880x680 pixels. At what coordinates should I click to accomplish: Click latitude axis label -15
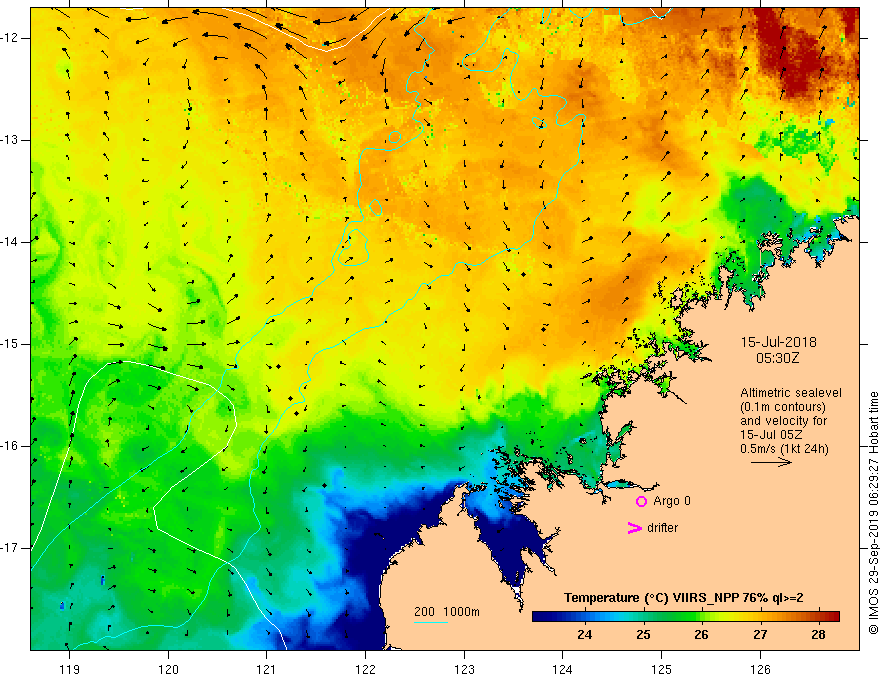(x=10, y=344)
